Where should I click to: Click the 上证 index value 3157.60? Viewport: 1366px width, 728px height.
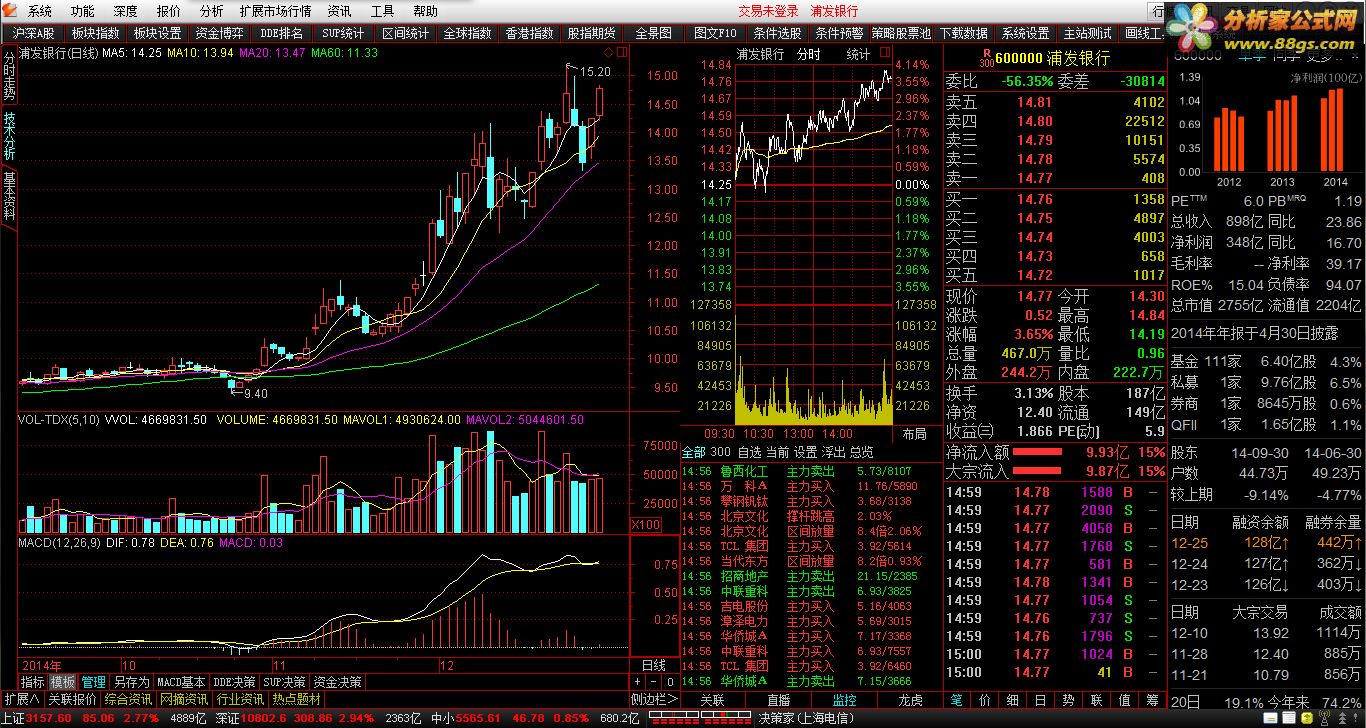[47, 718]
